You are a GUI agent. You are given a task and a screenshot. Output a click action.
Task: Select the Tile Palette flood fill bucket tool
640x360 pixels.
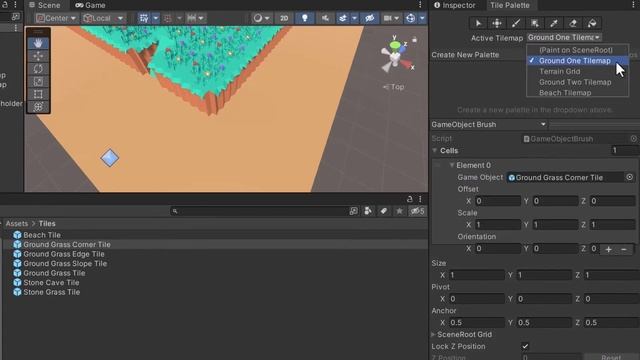(x=592, y=23)
